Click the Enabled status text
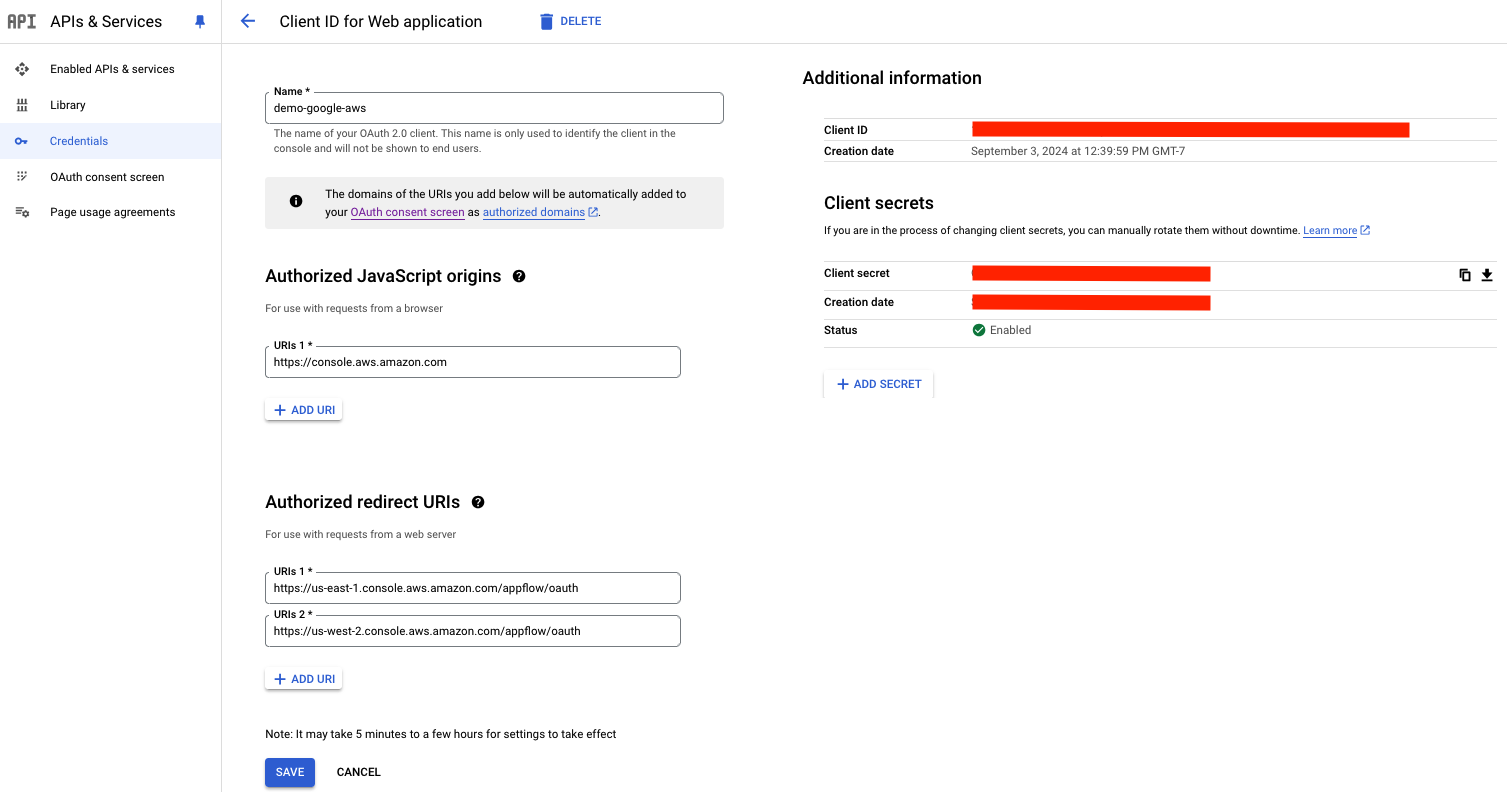This screenshot has width=1507, height=792. (x=1010, y=330)
